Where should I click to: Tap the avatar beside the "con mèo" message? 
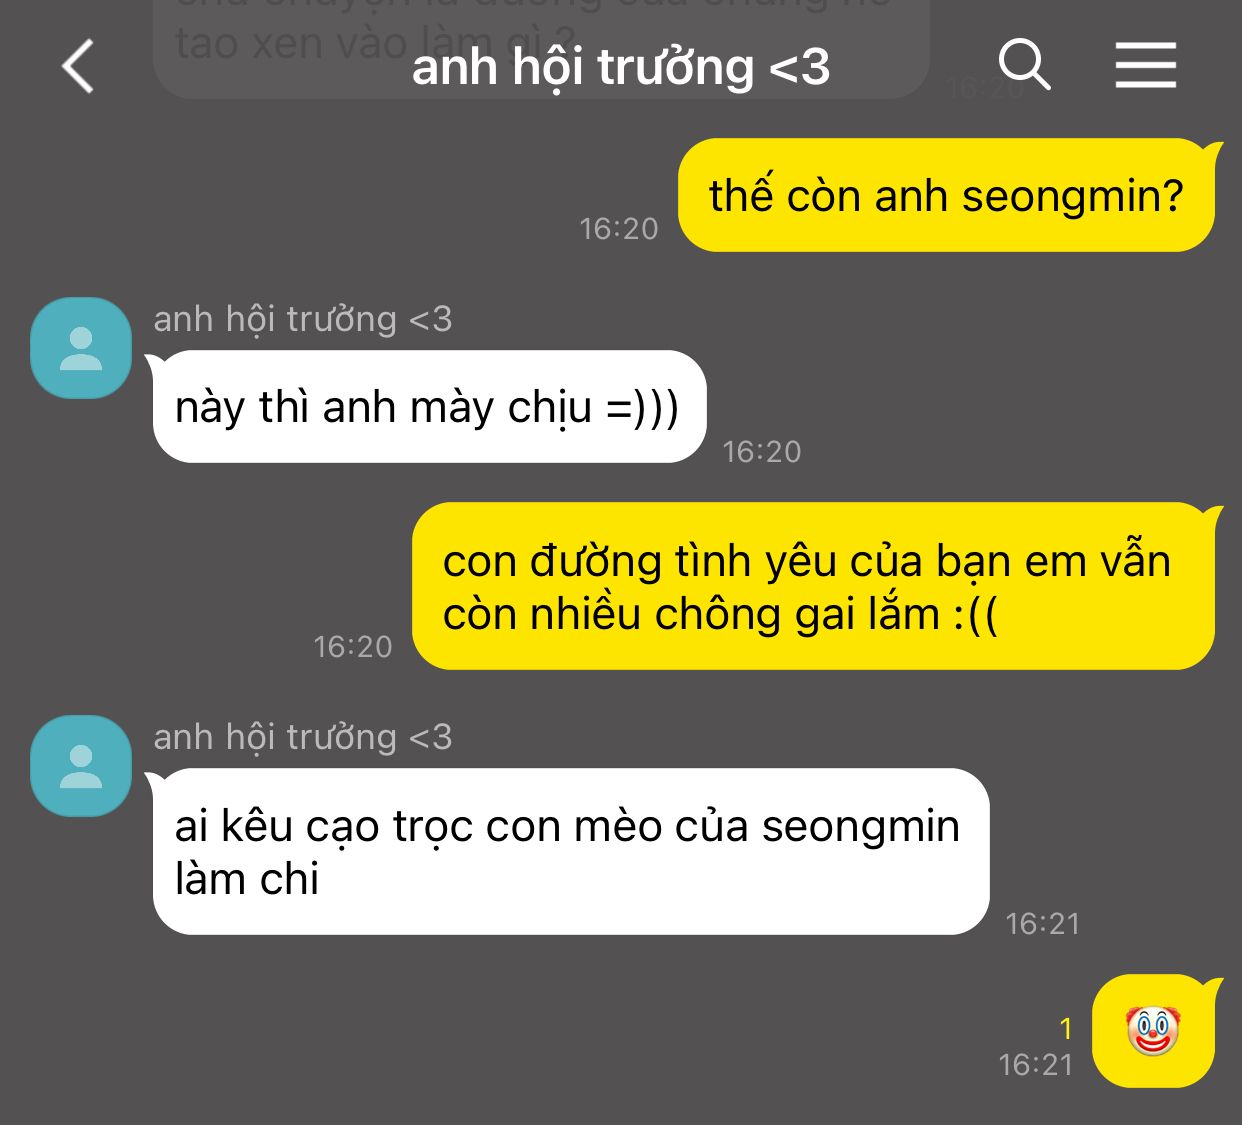[81, 766]
